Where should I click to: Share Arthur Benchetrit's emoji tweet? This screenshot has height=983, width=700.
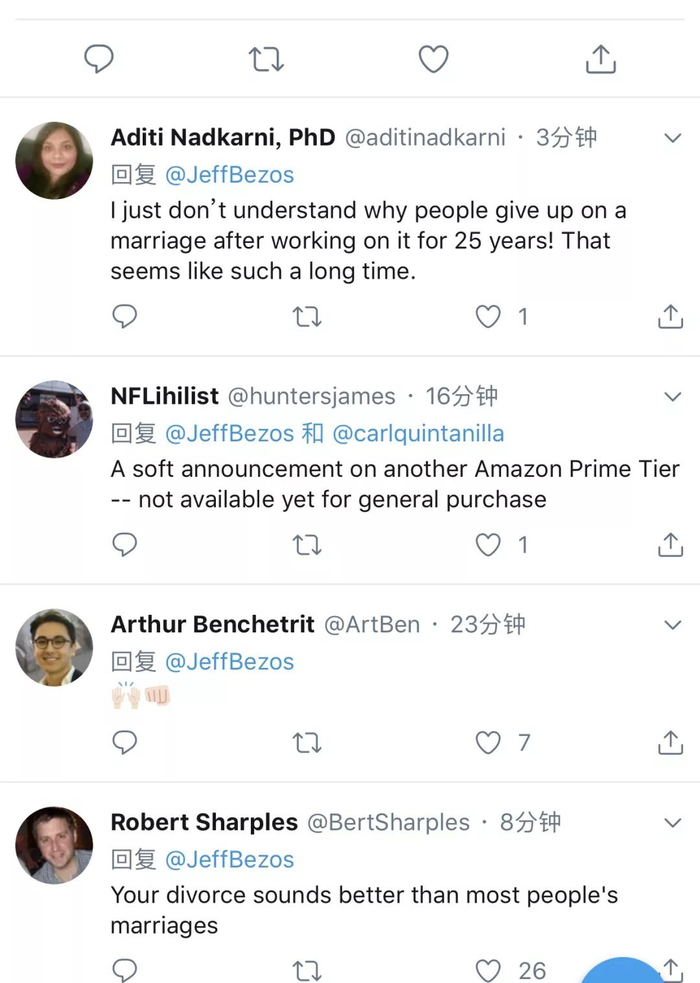click(x=670, y=742)
